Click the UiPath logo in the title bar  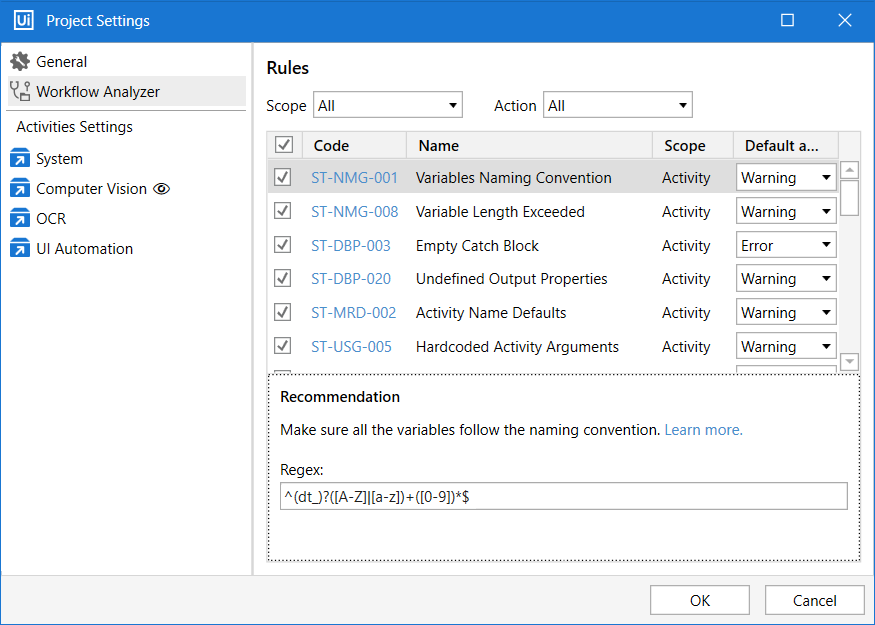pyautogui.click(x=22, y=20)
